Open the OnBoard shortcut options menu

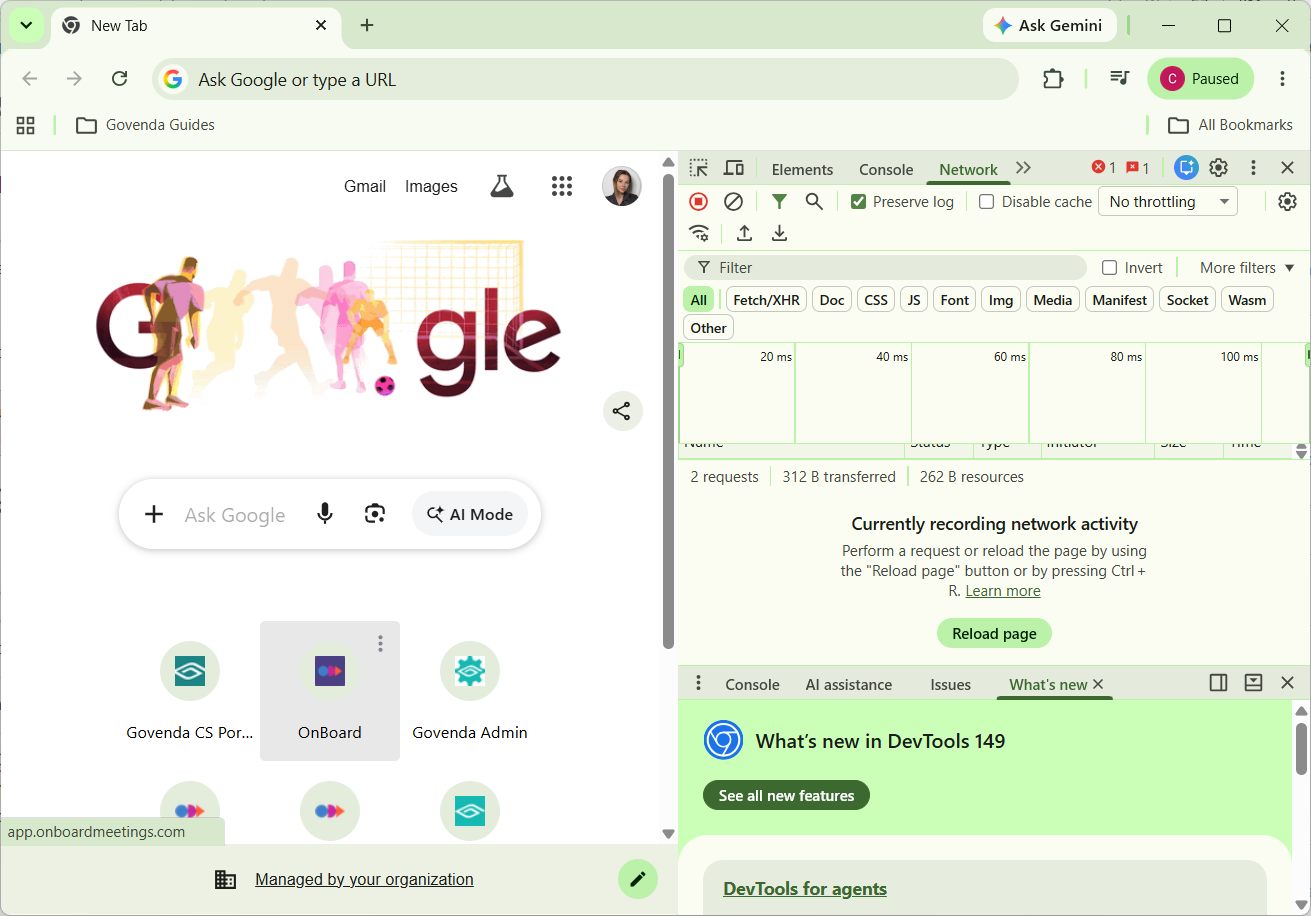pyautogui.click(x=380, y=644)
